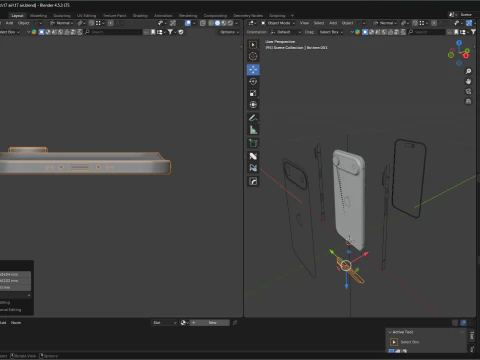This screenshot has height=360, width=480.
Task: Toggle the camera view icon in the right viewport
Action: click(468, 91)
